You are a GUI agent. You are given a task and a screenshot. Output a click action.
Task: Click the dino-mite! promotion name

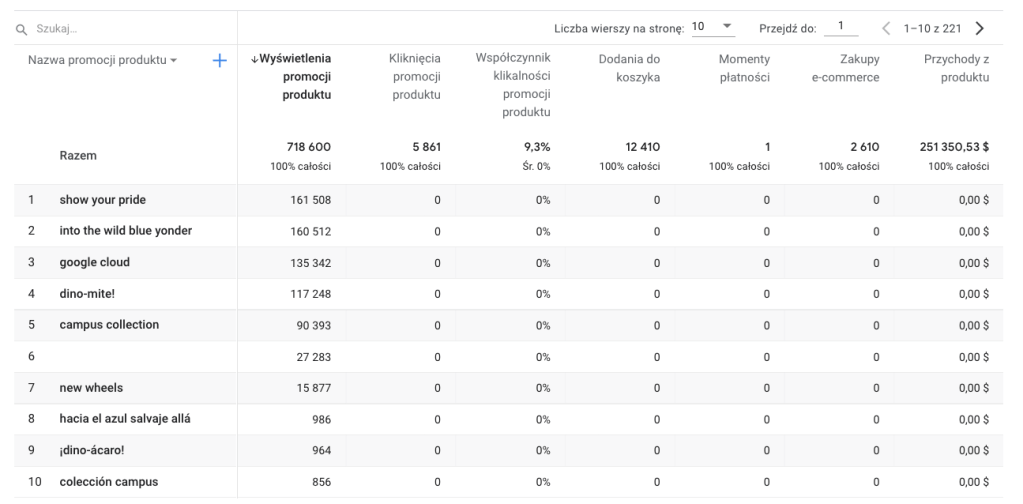88,293
